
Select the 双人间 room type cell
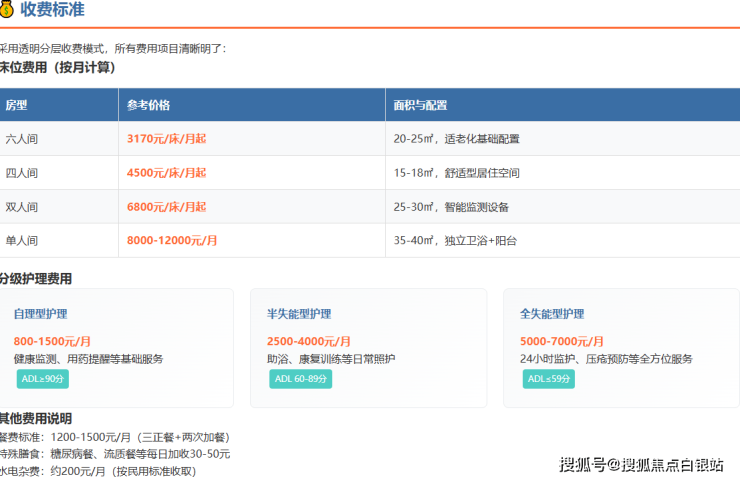coord(22,207)
